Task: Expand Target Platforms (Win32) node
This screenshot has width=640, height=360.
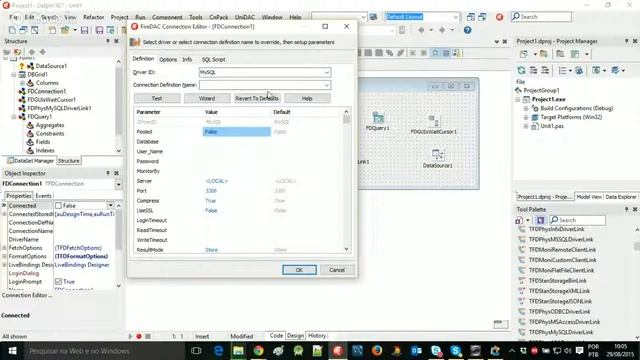Action: tap(526, 117)
